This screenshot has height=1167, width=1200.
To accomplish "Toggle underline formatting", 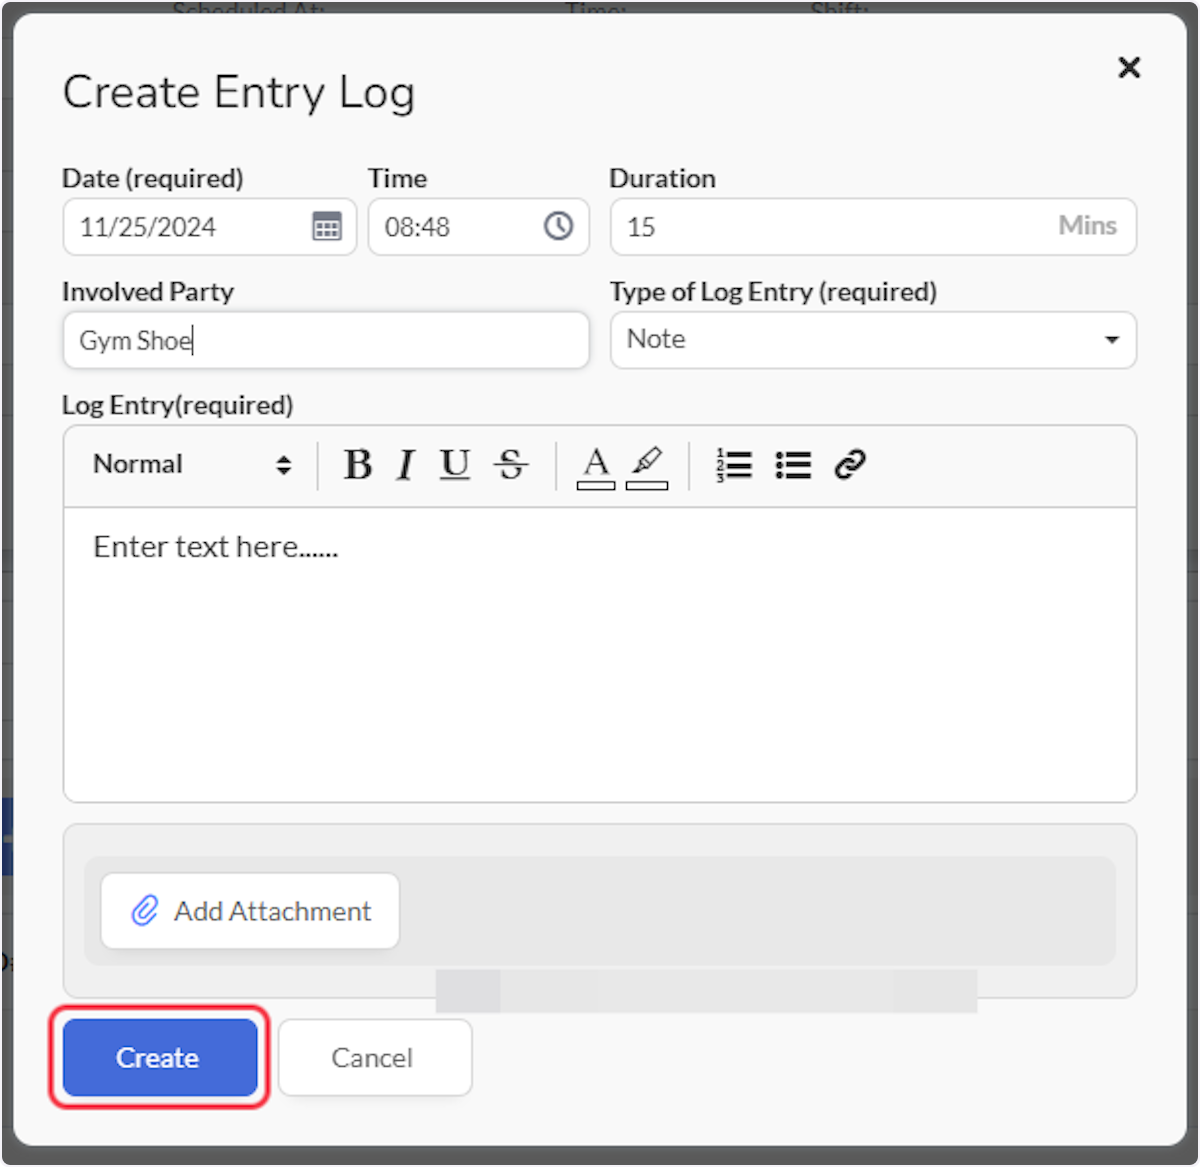I will pos(455,465).
